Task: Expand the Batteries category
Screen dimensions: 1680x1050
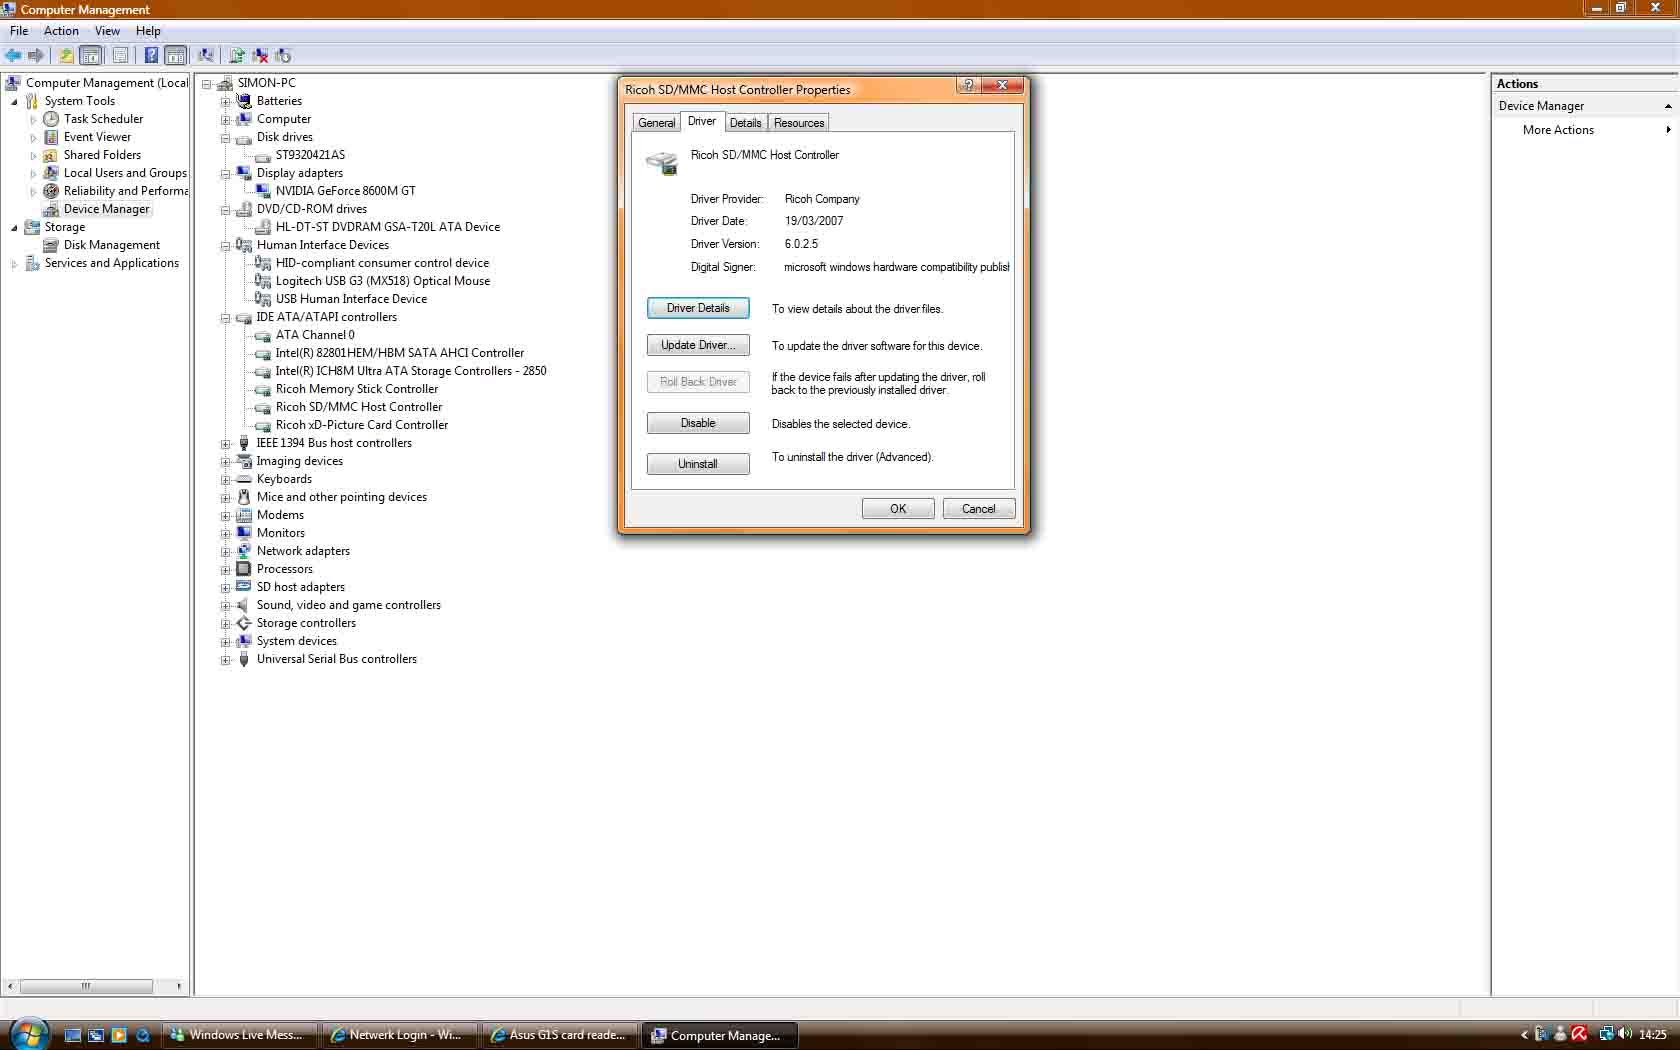Action: pyautogui.click(x=225, y=102)
